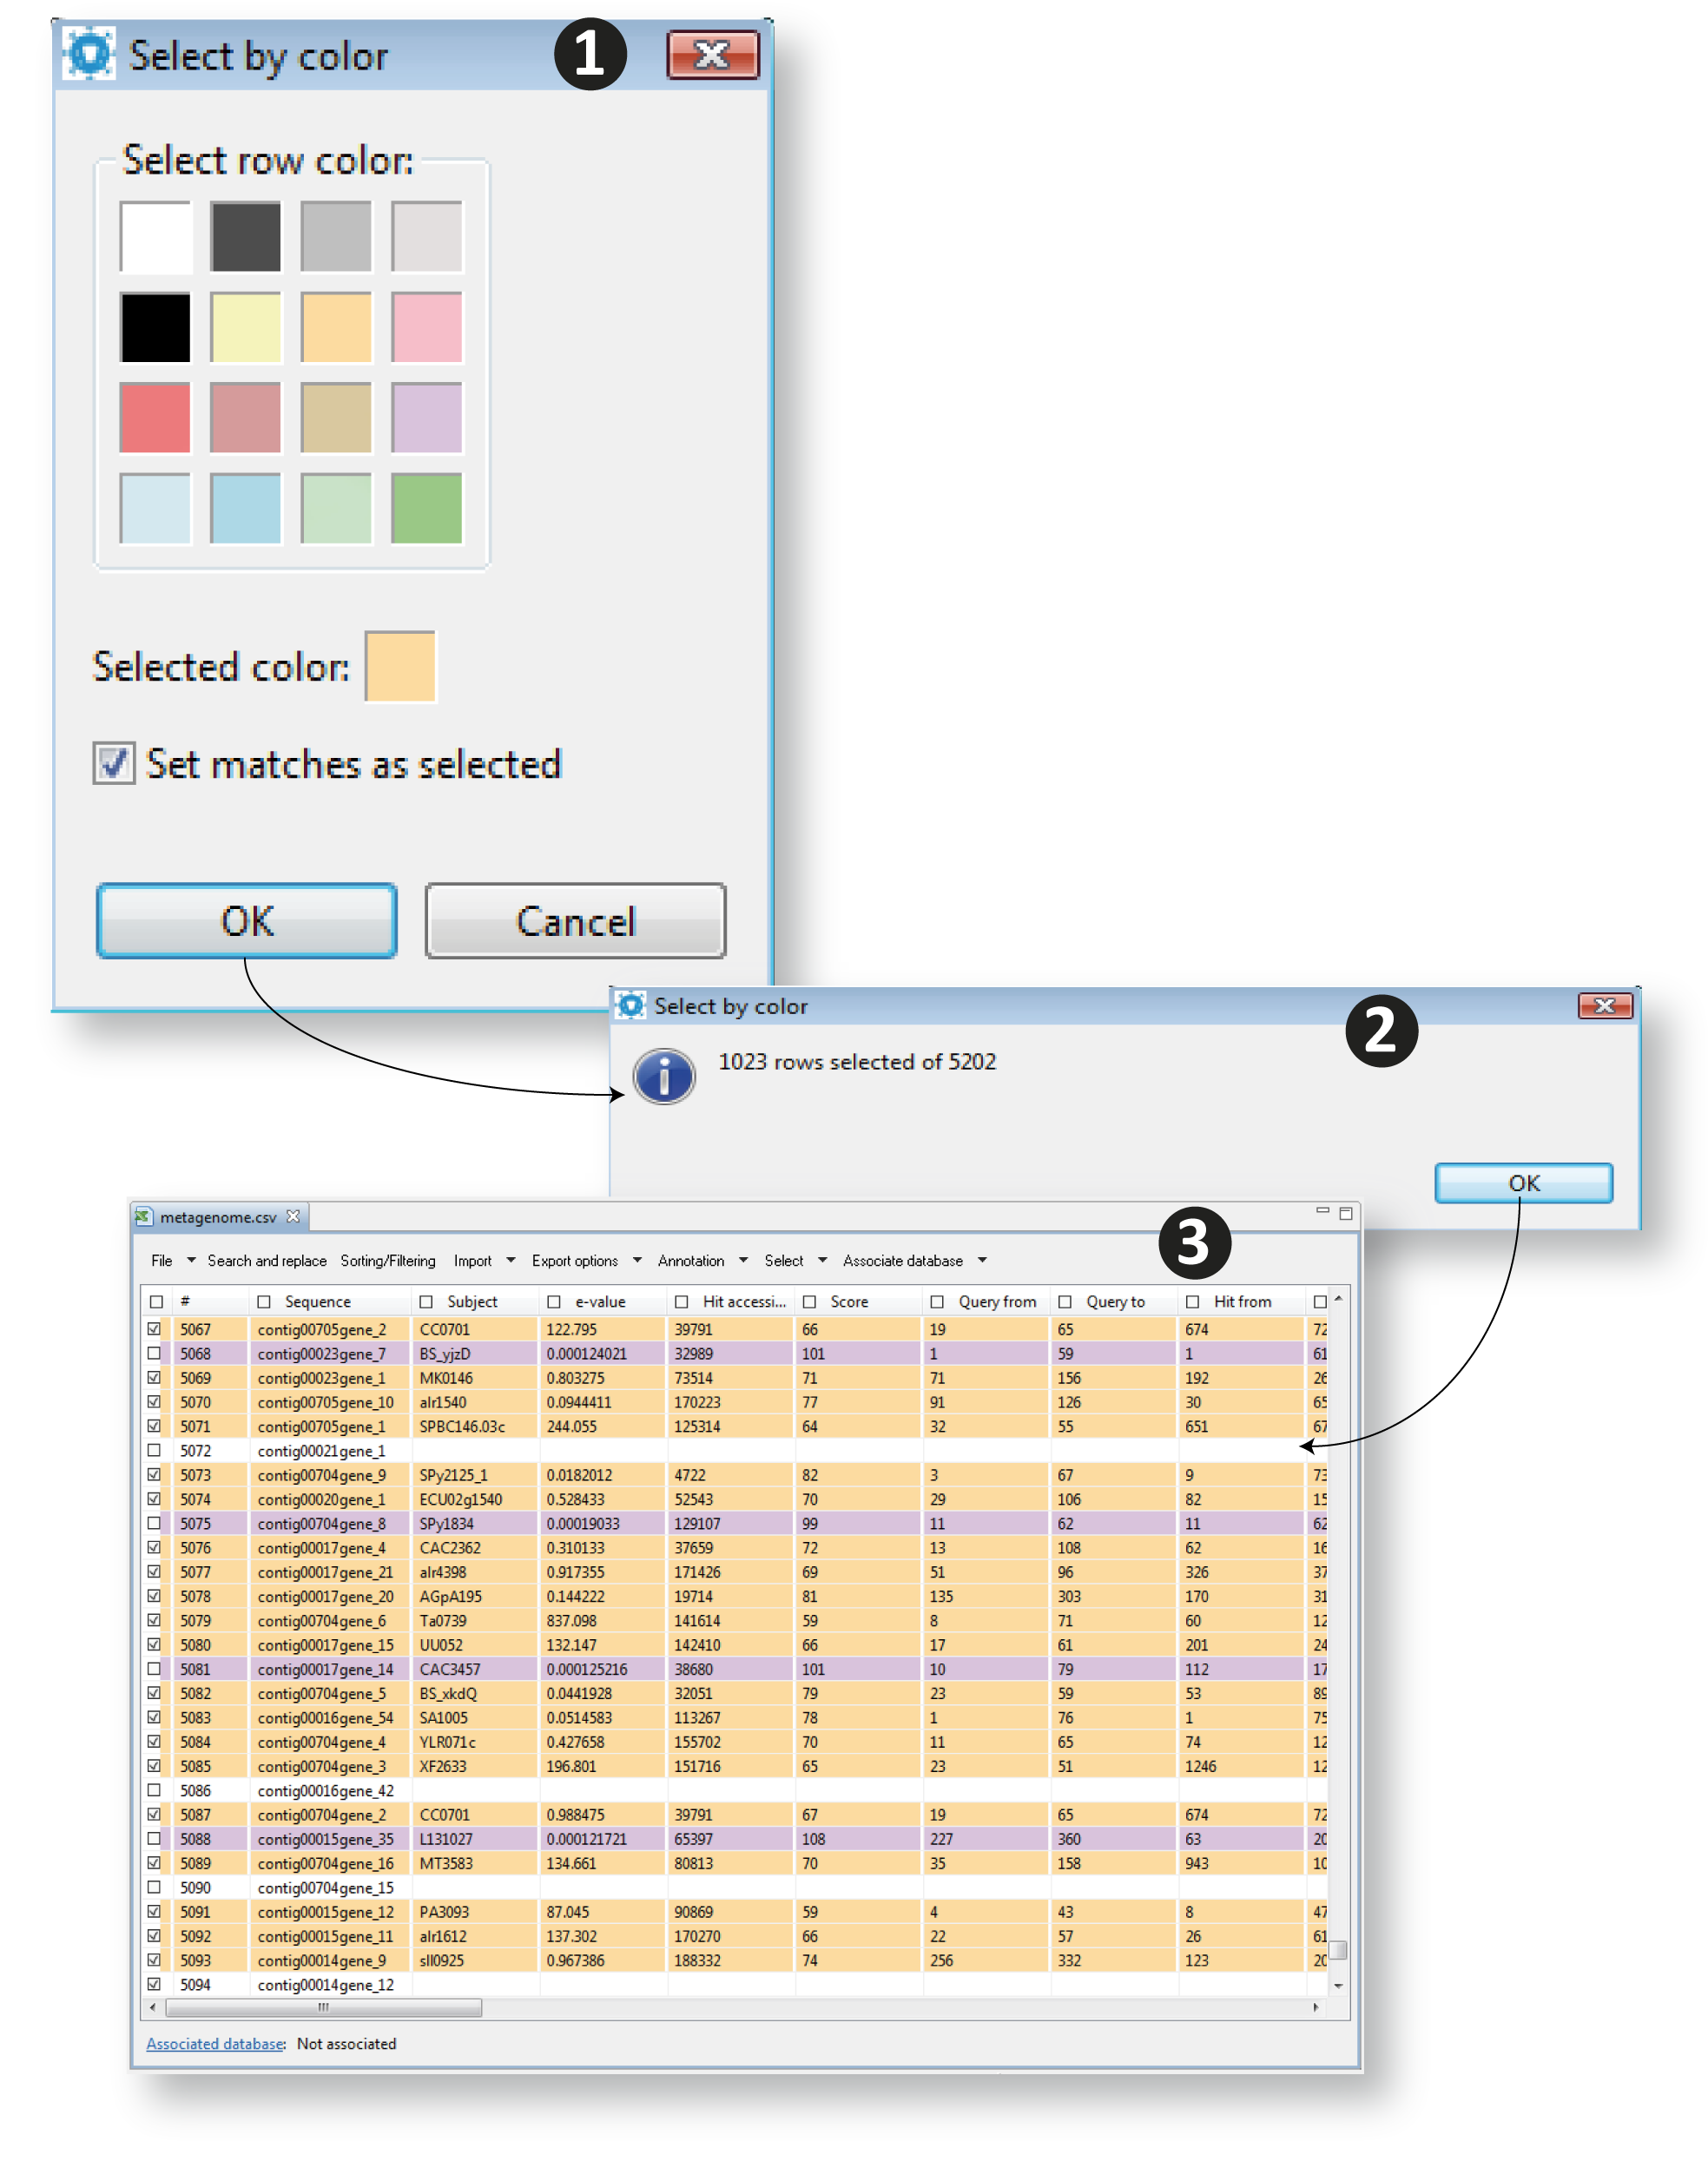Click the blue info icon in message dialog
1708x2161 pixels.
click(x=663, y=1076)
